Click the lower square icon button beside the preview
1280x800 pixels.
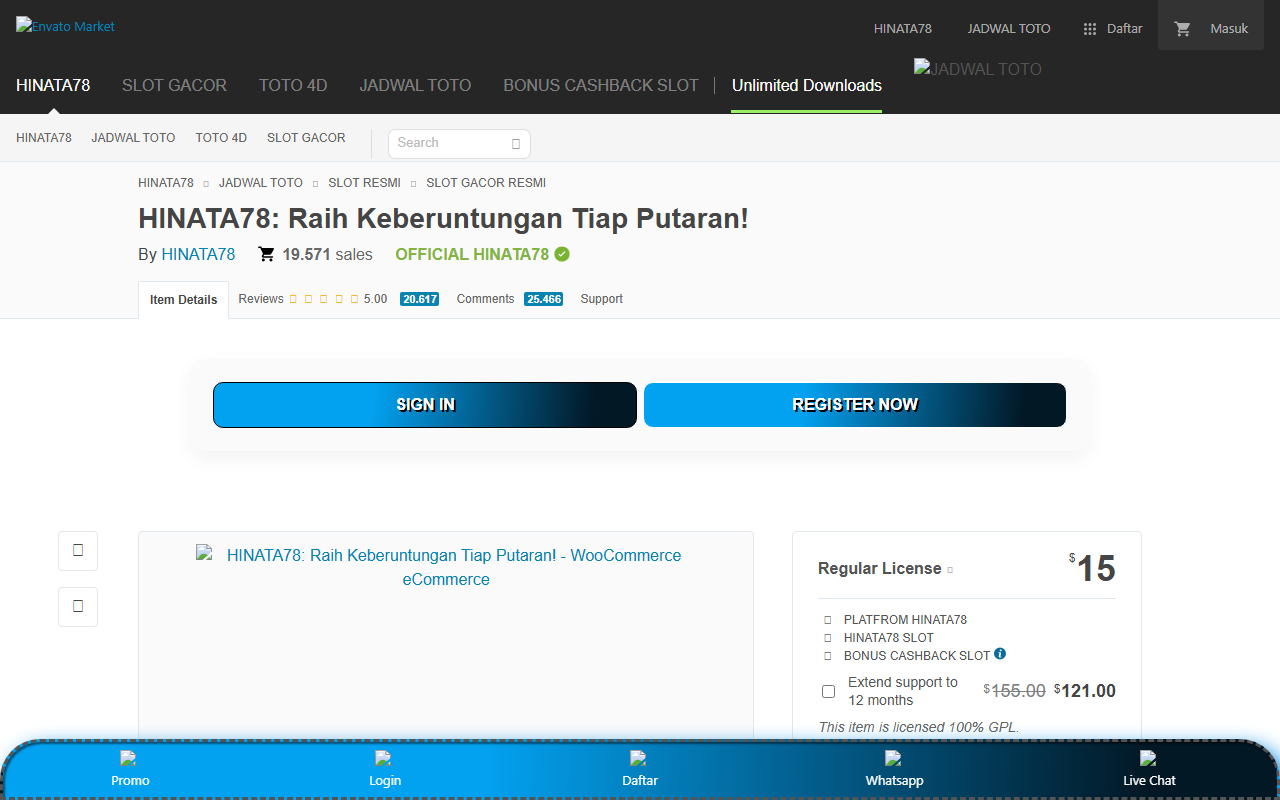click(x=78, y=607)
